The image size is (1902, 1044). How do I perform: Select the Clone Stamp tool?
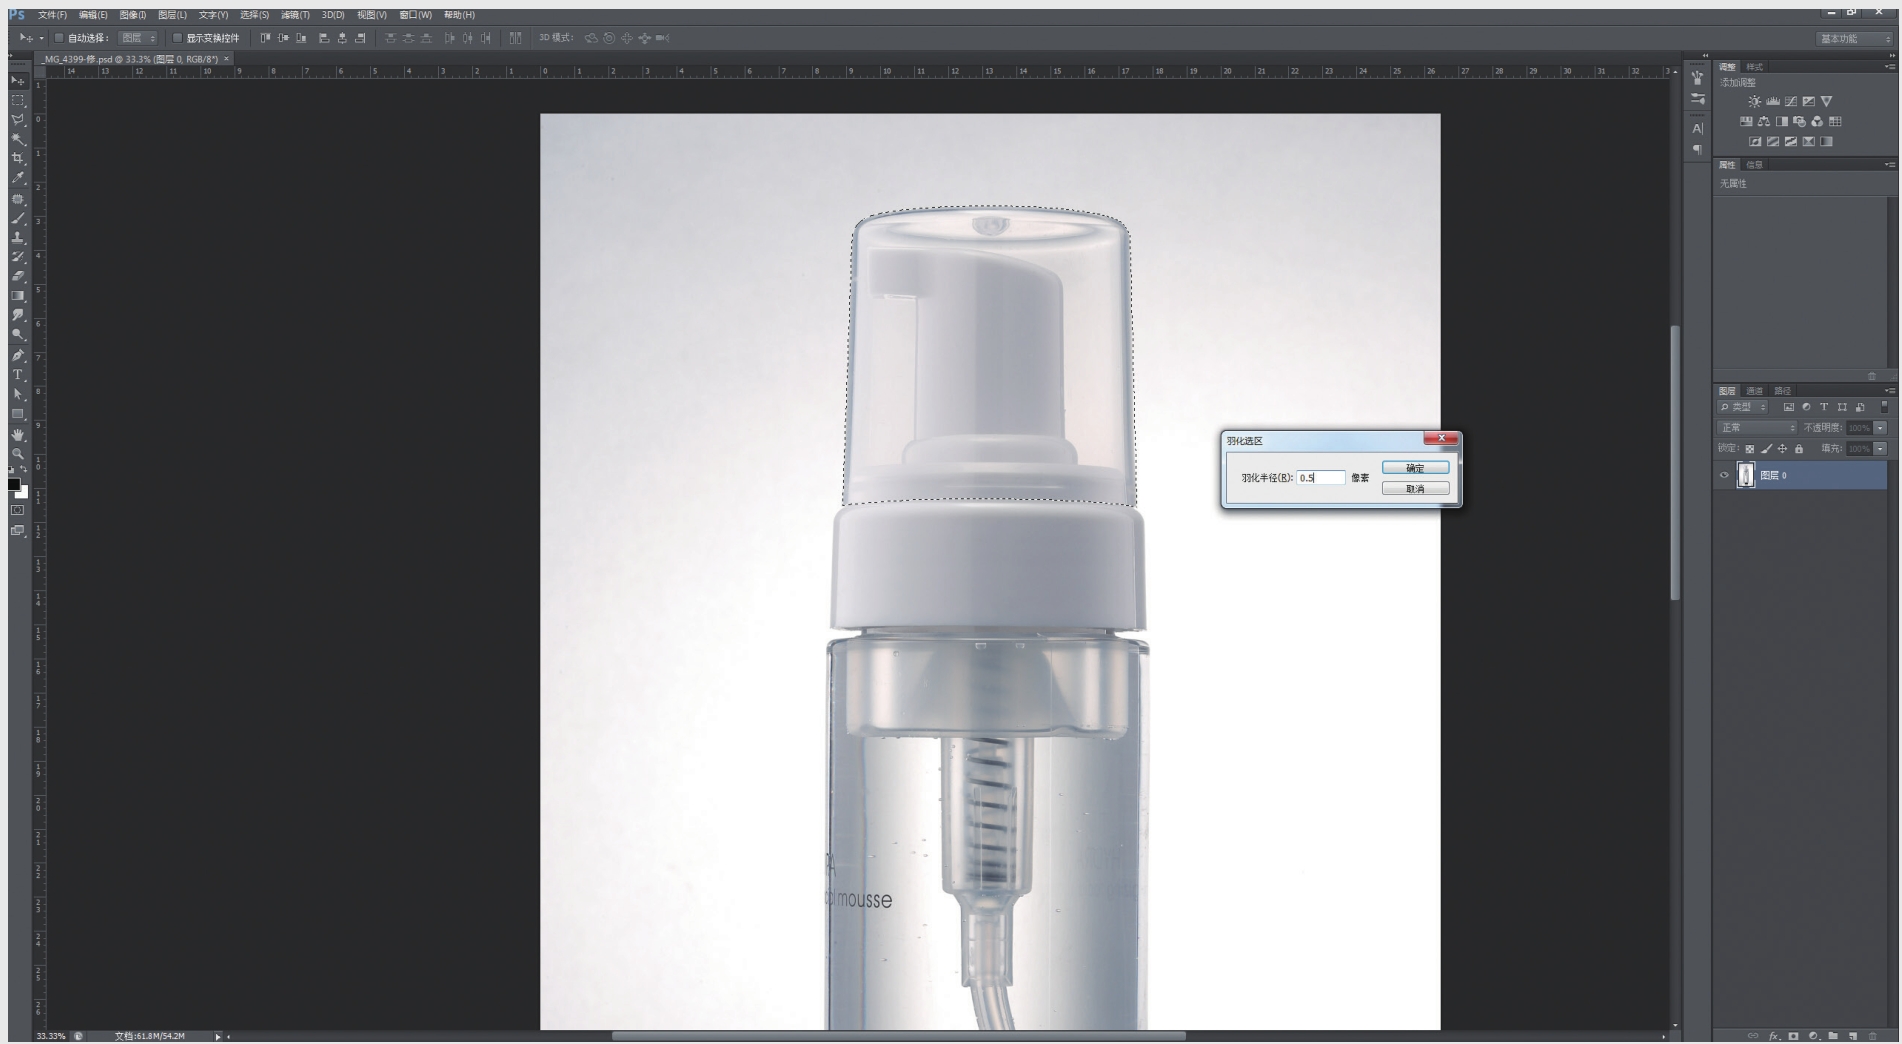(x=18, y=238)
